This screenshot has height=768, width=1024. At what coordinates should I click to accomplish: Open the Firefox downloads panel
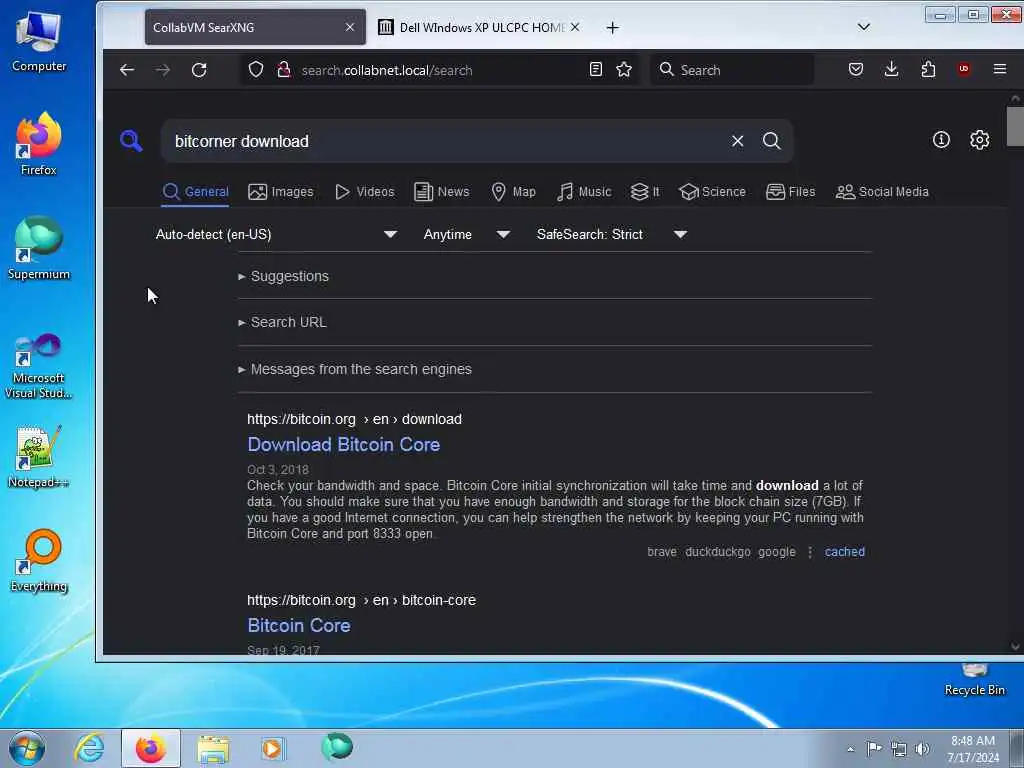(x=891, y=69)
